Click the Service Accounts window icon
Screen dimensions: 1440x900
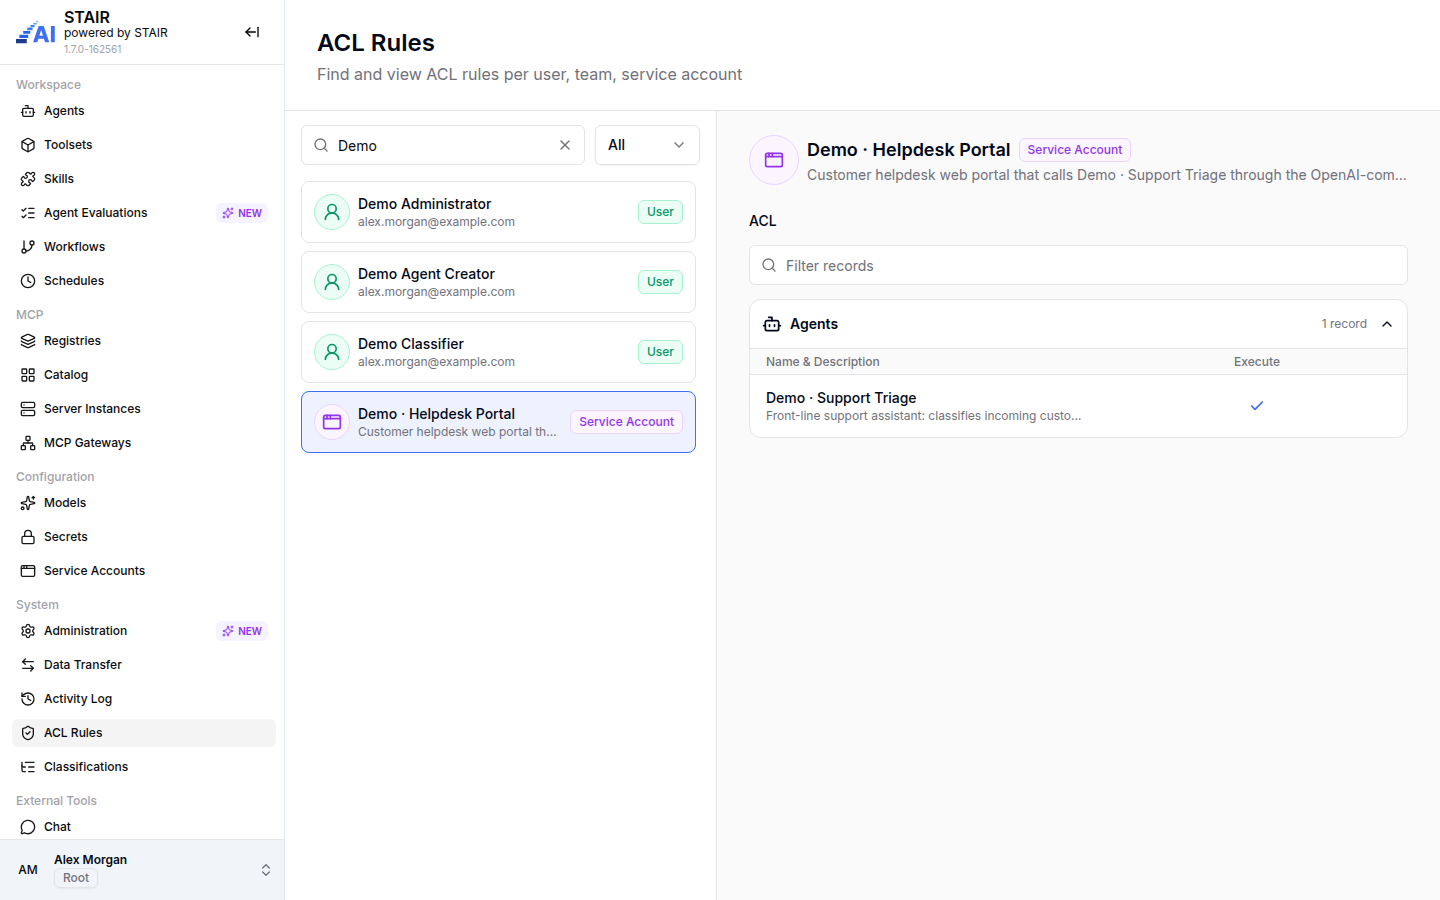[x=28, y=571]
